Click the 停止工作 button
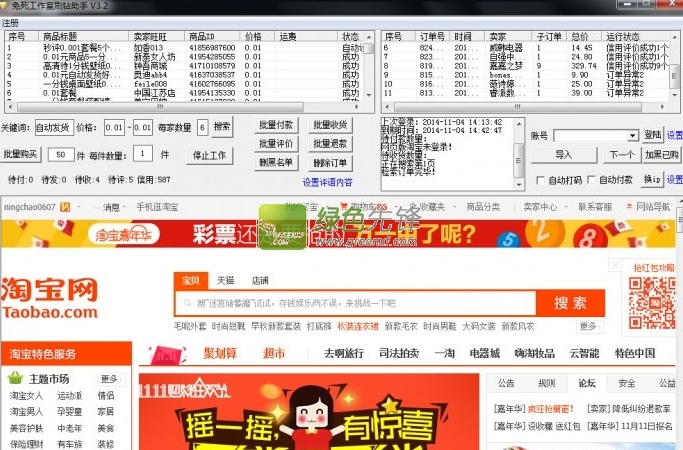The width and height of the screenshot is (683, 450). click(210, 156)
